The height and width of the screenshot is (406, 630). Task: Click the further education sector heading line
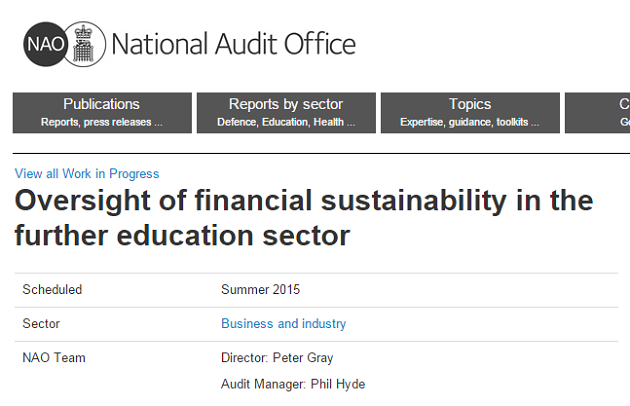[x=182, y=236]
